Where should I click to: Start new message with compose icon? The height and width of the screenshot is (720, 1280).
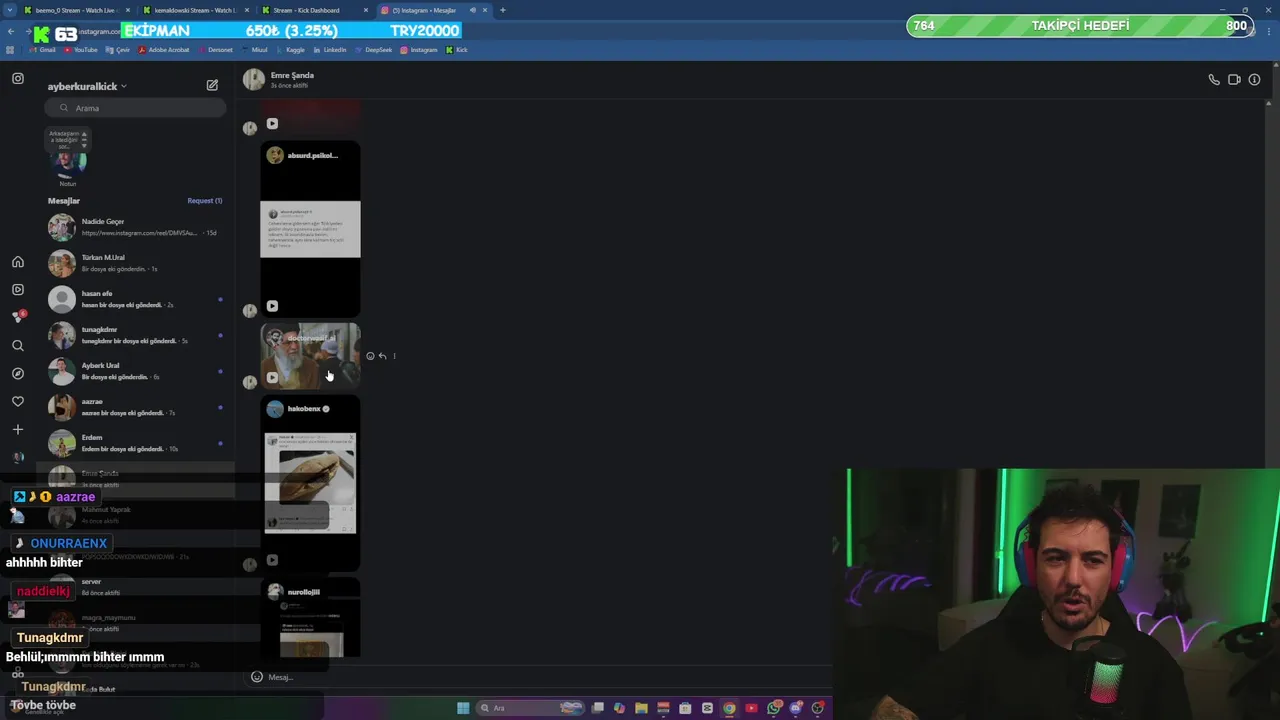point(212,86)
